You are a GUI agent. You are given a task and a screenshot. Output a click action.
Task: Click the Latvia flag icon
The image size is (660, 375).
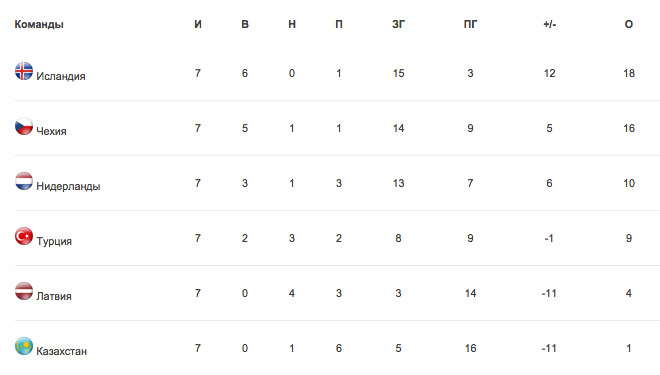[24, 291]
